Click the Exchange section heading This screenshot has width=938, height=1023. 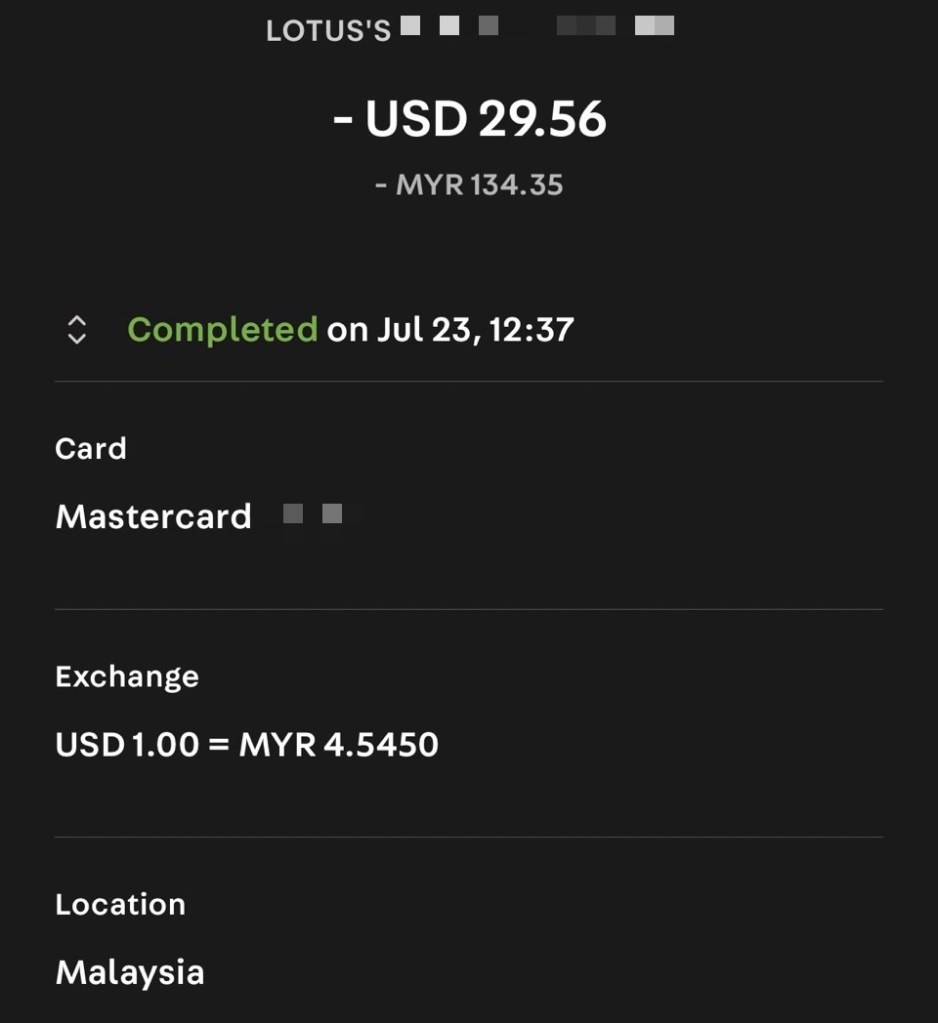click(127, 677)
